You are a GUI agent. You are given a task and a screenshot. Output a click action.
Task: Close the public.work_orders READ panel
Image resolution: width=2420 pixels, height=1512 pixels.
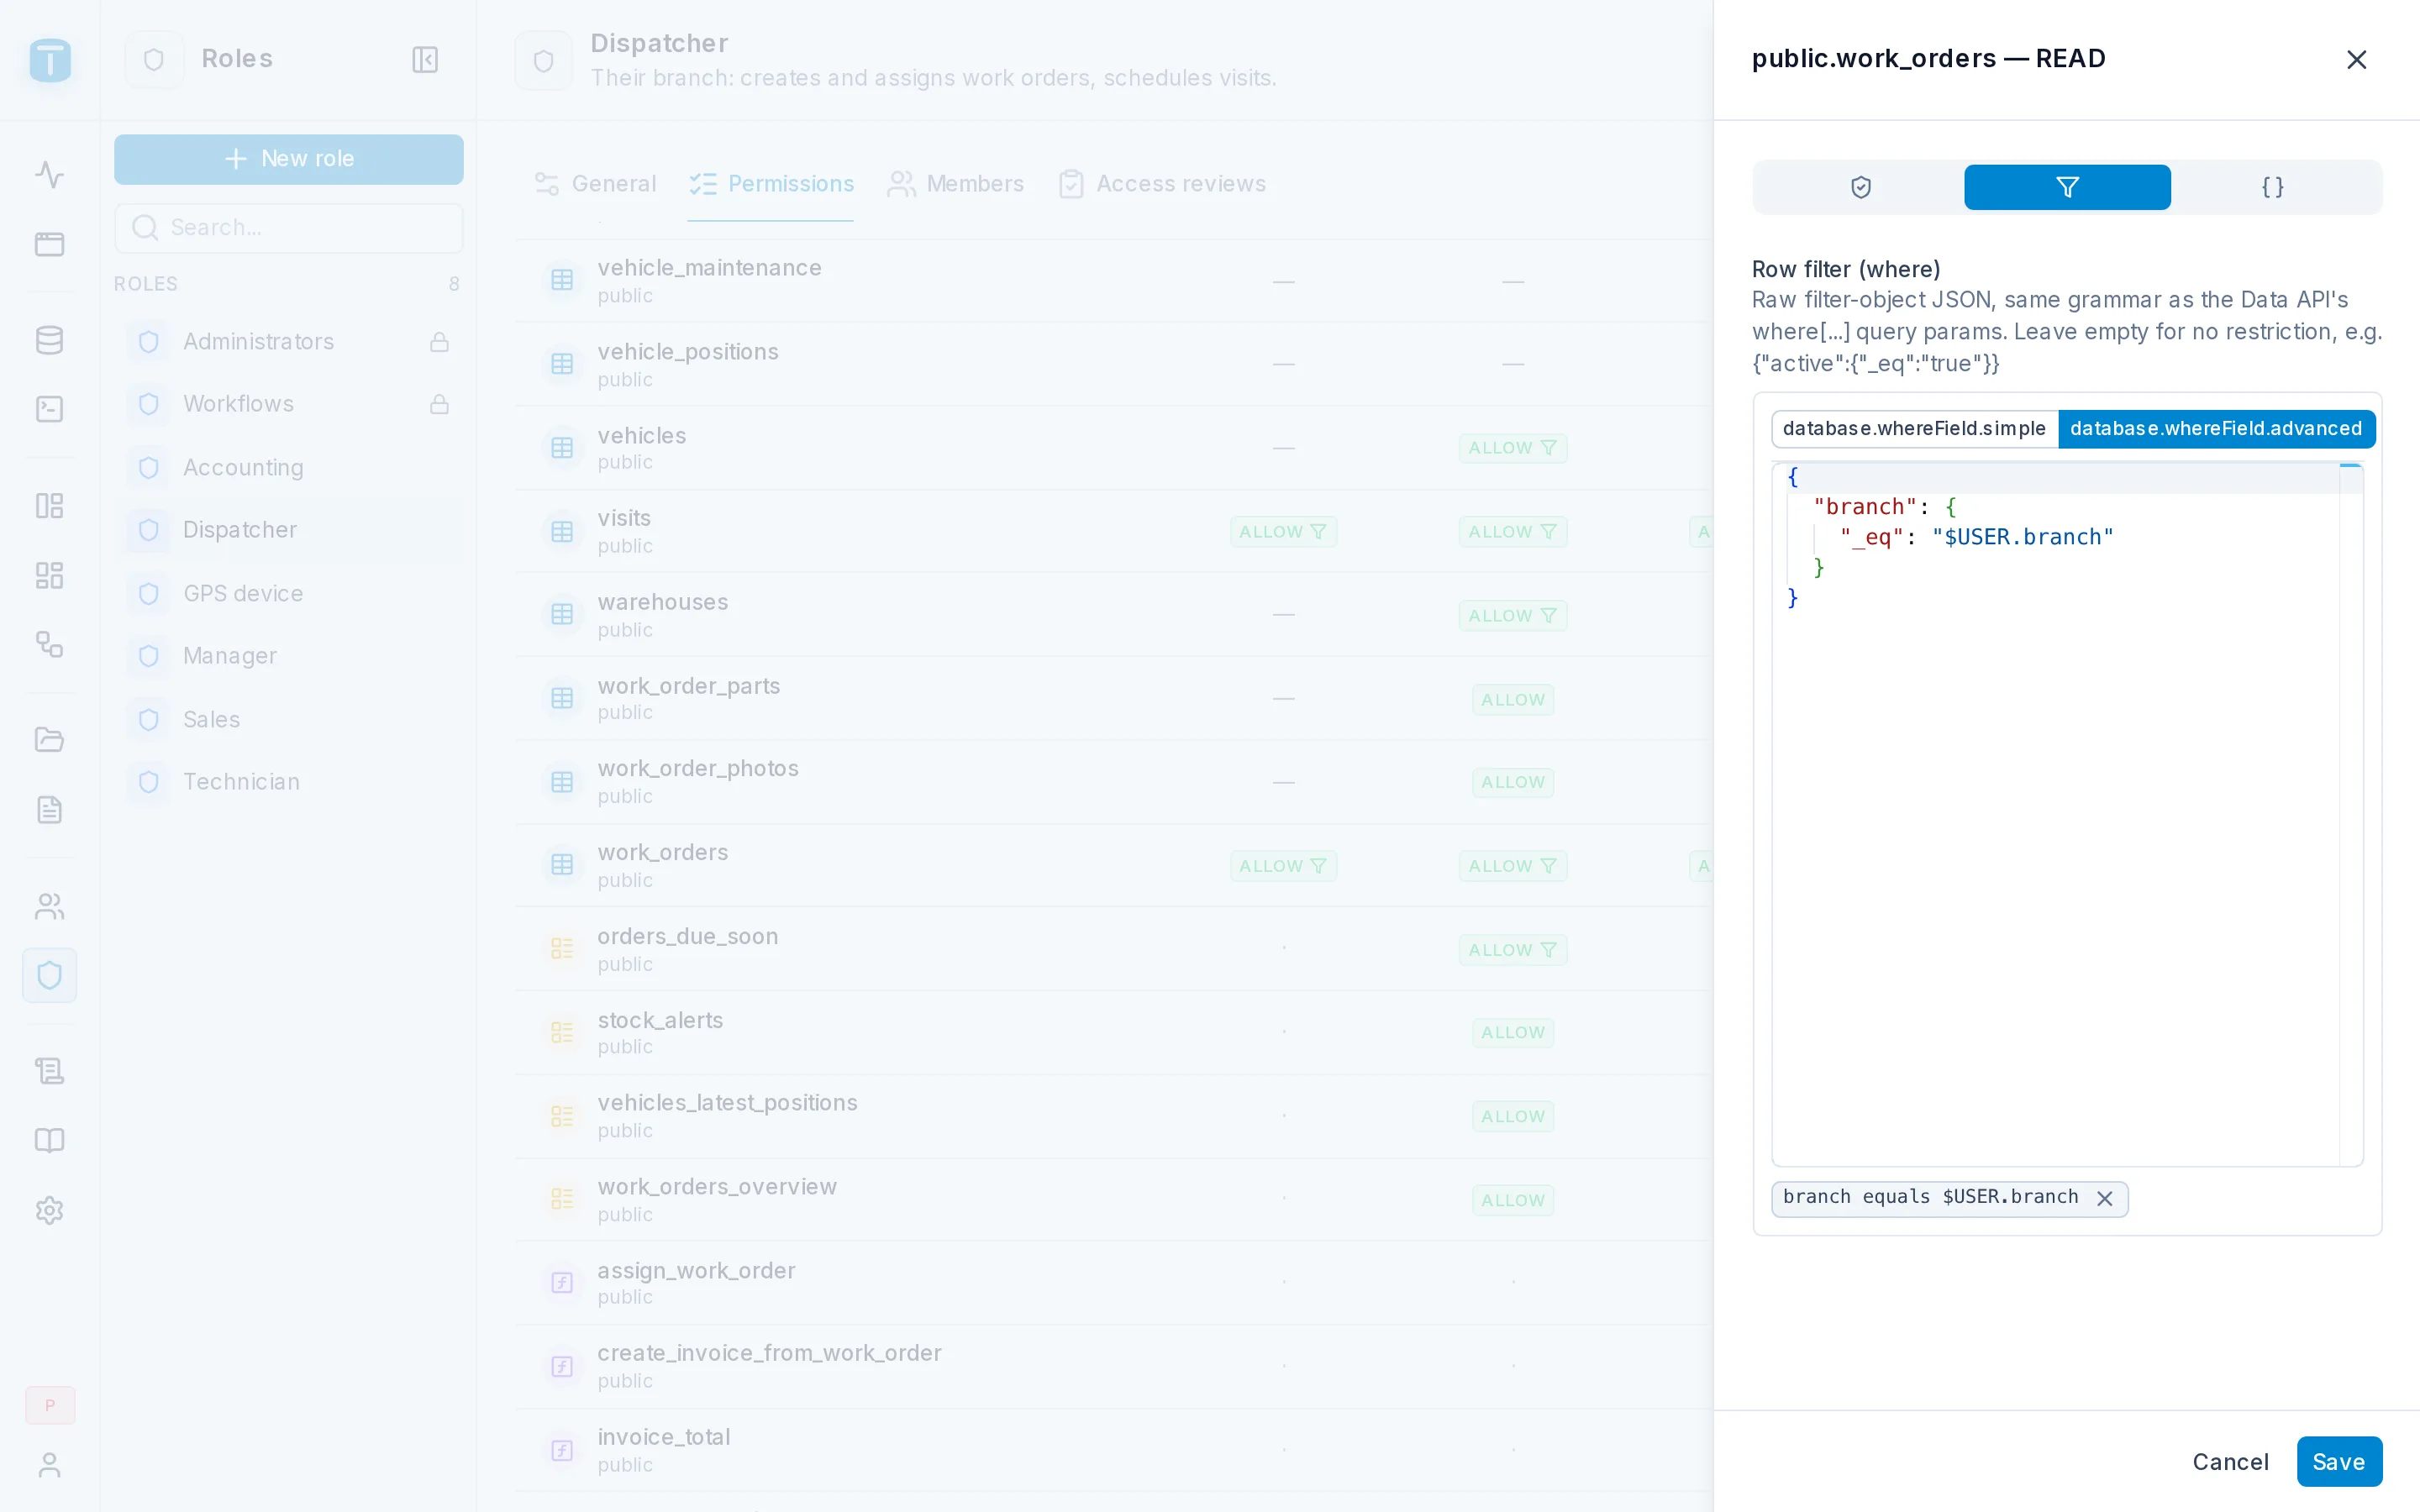pyautogui.click(x=2356, y=60)
